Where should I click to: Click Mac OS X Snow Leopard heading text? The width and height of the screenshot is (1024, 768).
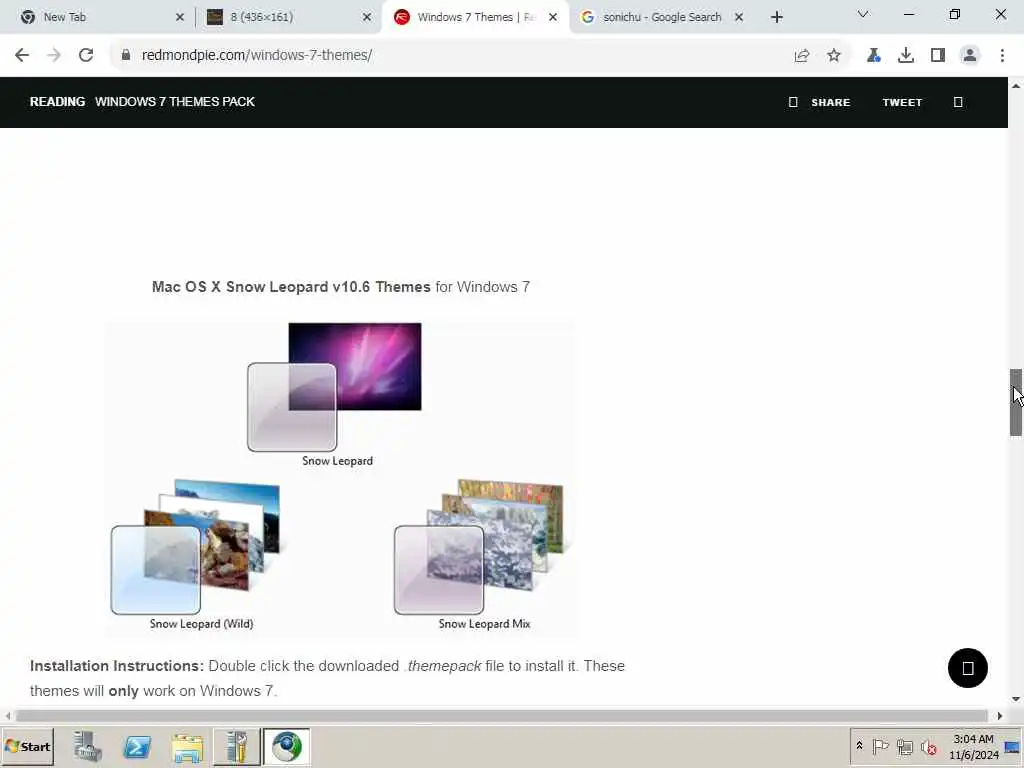291,287
